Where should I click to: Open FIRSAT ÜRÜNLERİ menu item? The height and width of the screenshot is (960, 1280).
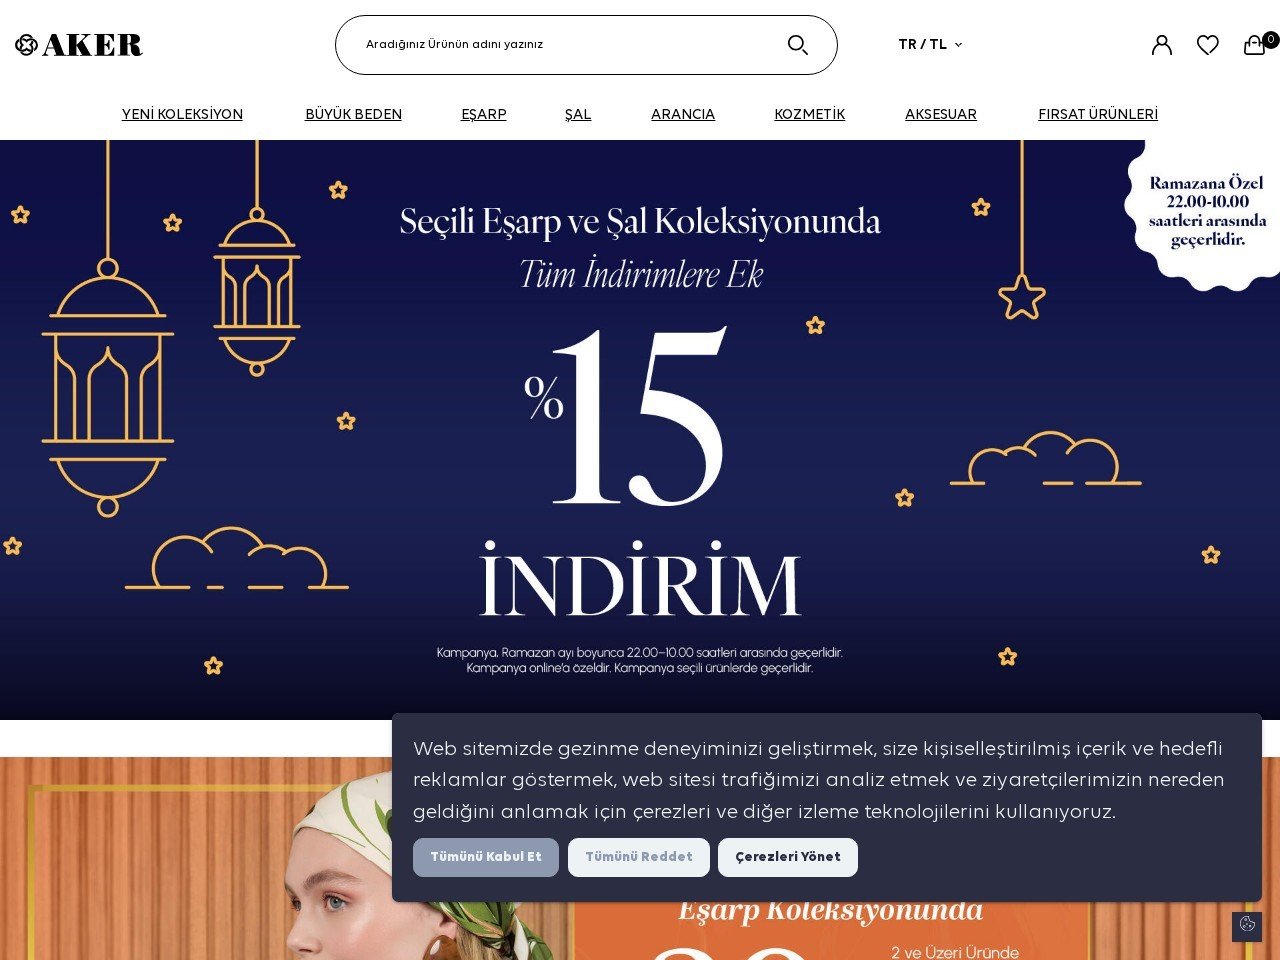coord(1098,114)
